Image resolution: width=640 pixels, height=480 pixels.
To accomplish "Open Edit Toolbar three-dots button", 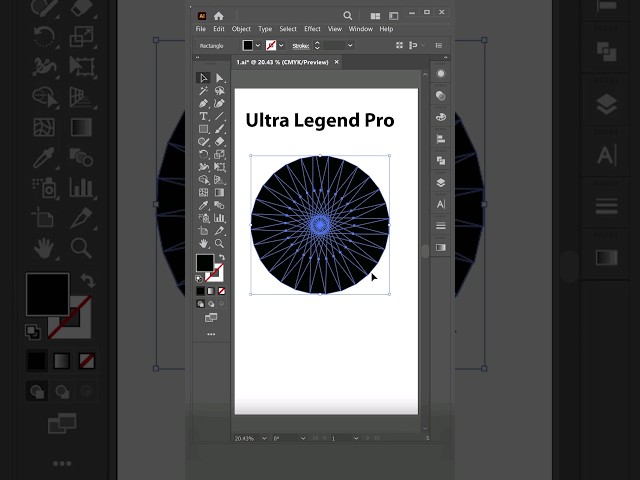I will (211, 334).
